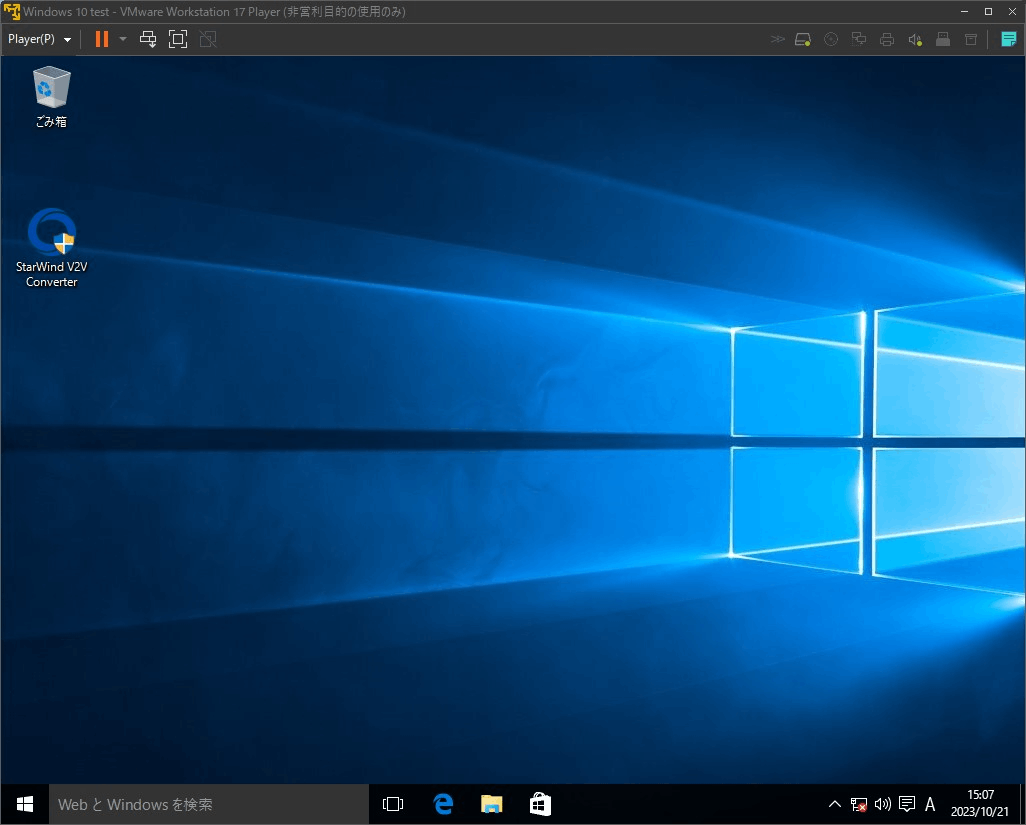The image size is (1026, 825).
Task: Select the StarWind V2V Converter shortcut
Action: [x=51, y=249]
